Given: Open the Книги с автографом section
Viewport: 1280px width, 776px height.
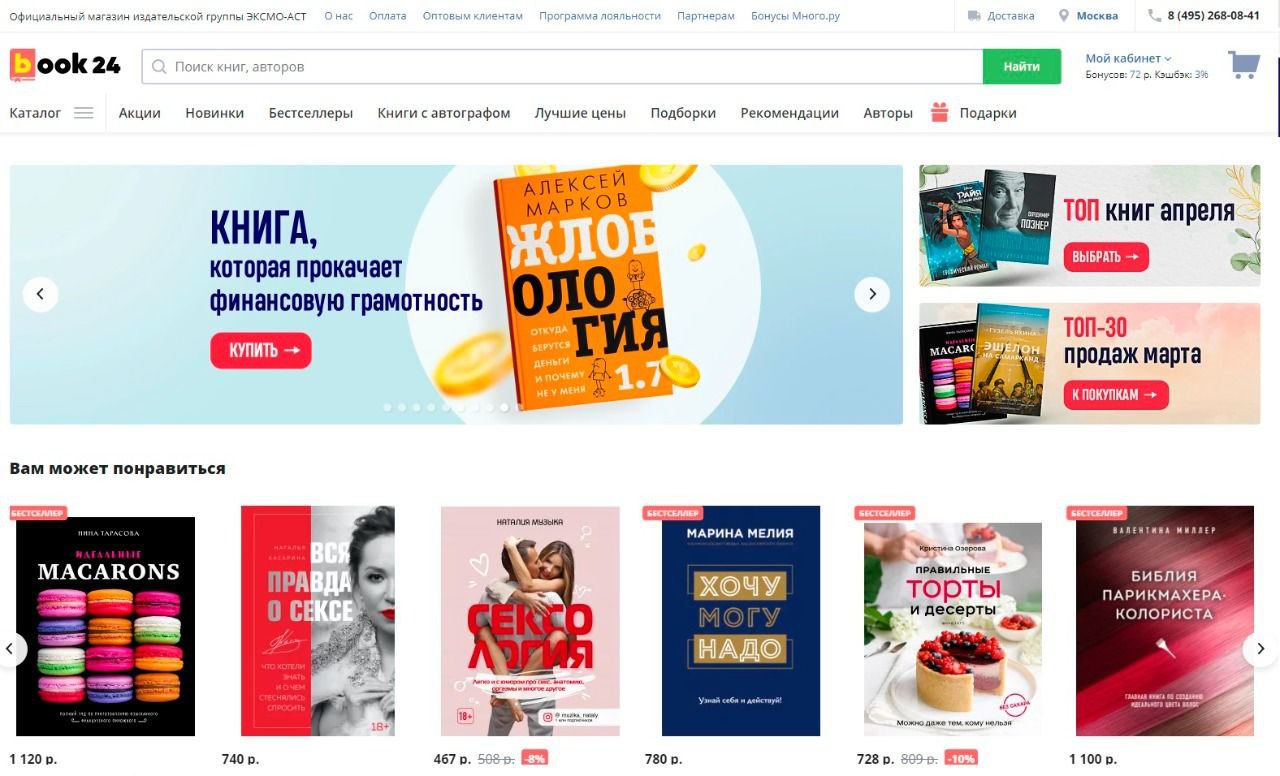Looking at the screenshot, I should (444, 113).
